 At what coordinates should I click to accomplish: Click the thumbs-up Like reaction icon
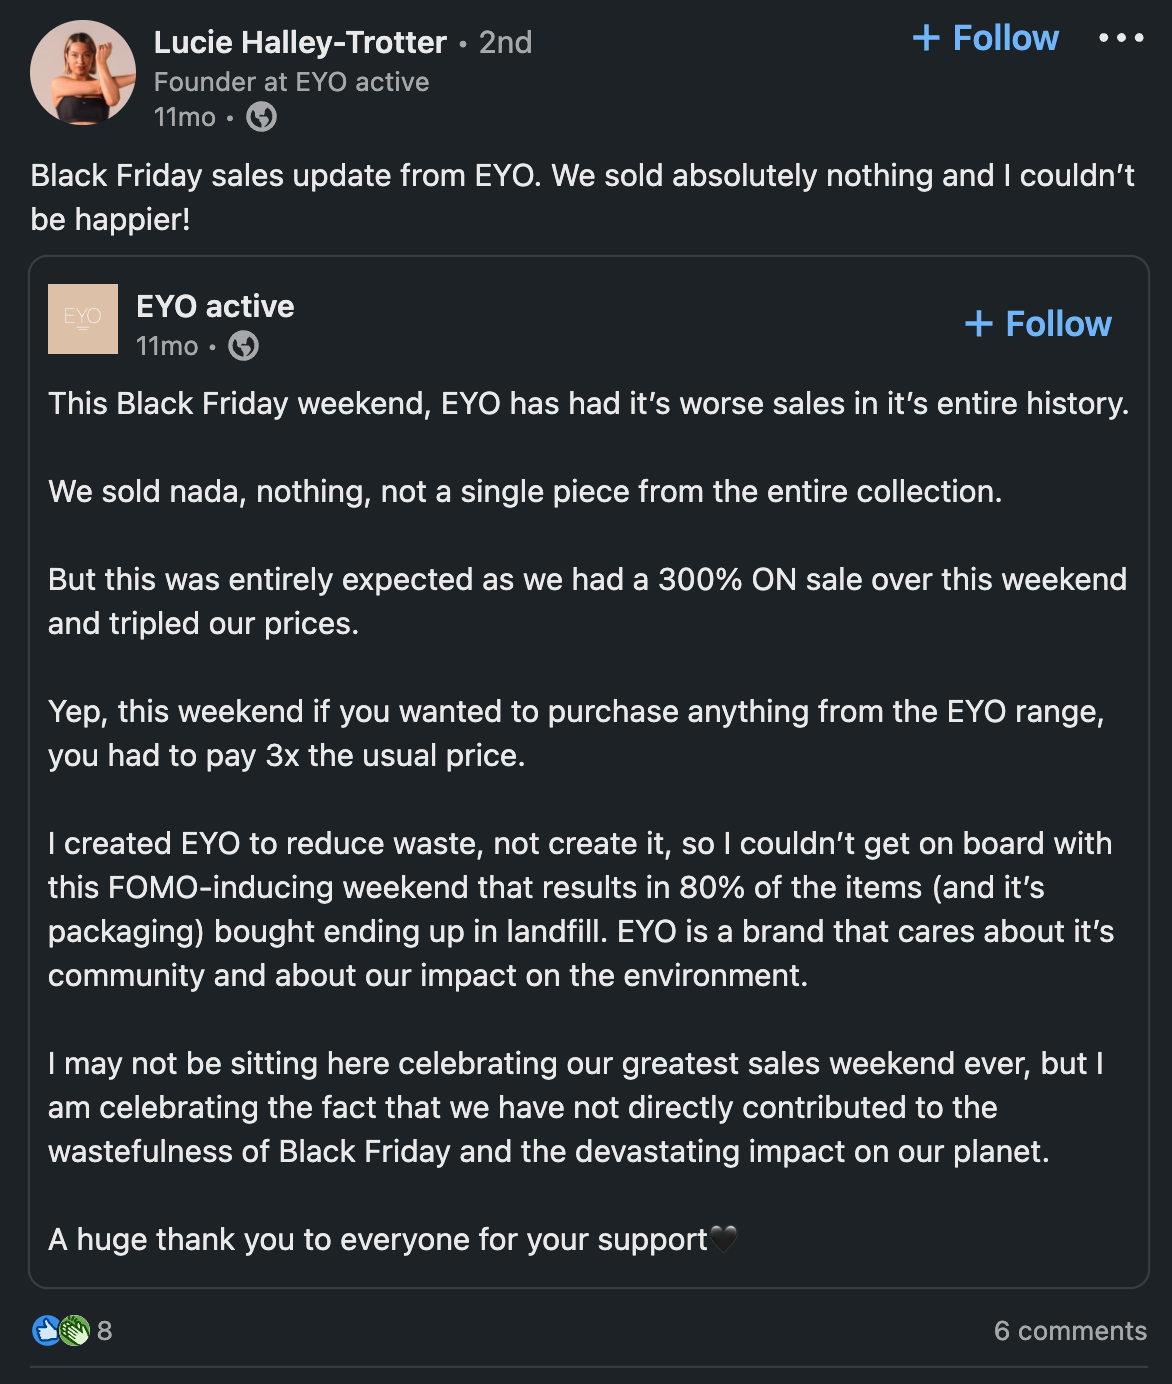tap(44, 1330)
